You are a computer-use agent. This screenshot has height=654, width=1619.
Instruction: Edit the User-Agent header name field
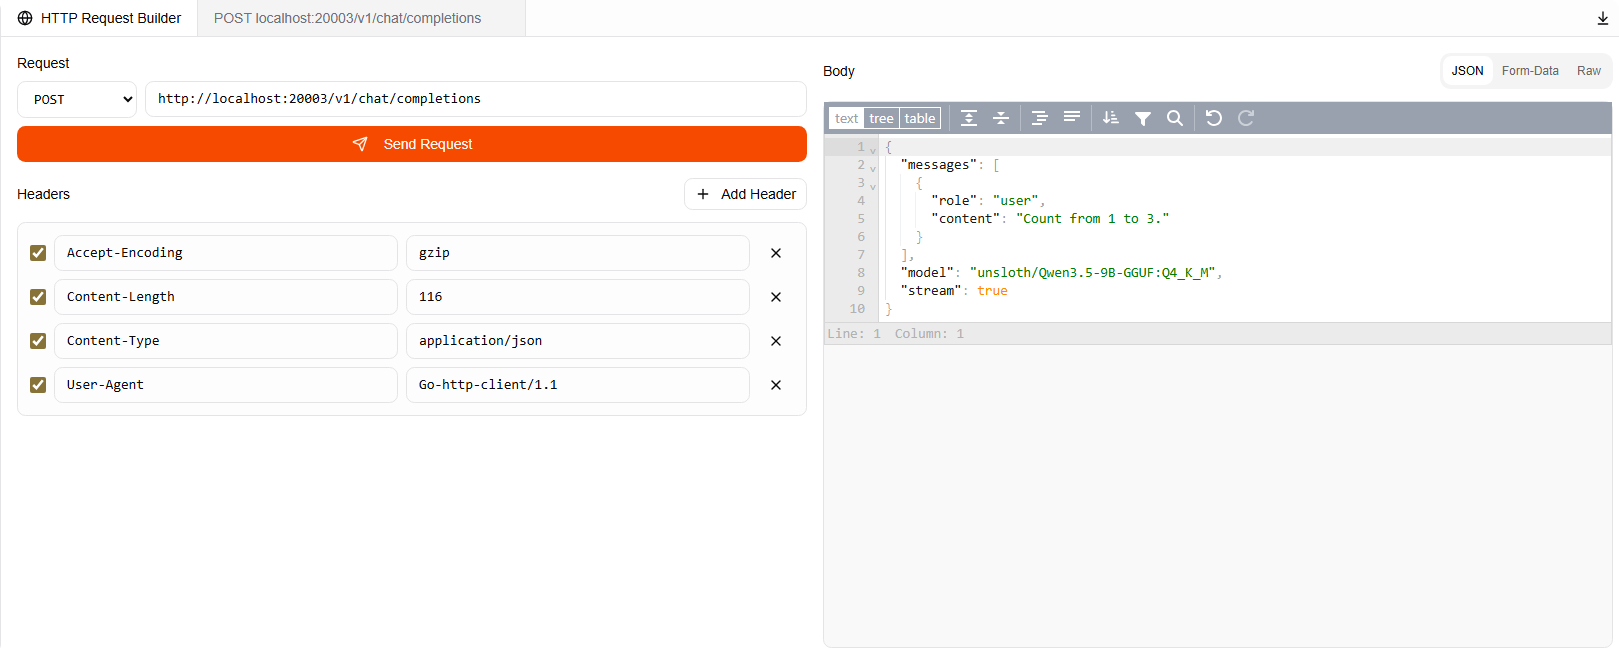click(226, 385)
